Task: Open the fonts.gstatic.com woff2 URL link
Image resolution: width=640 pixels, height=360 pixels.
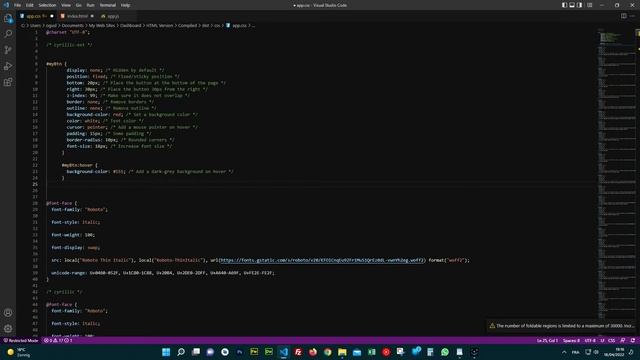Action: tap(322, 260)
